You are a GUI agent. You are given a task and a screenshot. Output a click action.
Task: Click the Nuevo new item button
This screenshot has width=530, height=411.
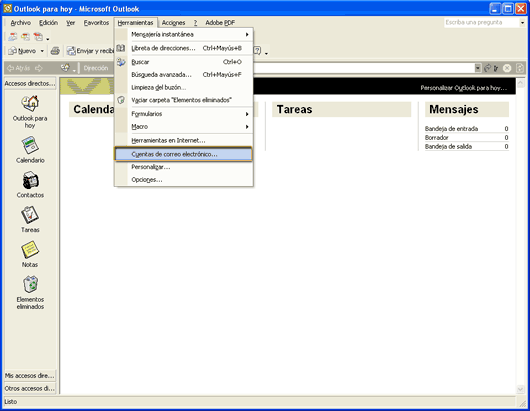point(23,51)
